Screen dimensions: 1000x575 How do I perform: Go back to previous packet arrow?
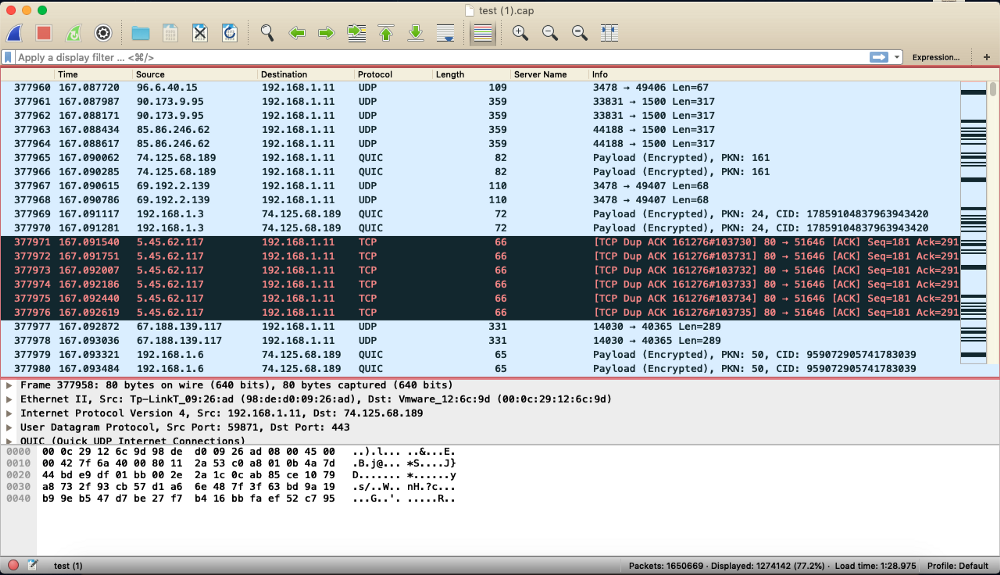(x=297, y=33)
